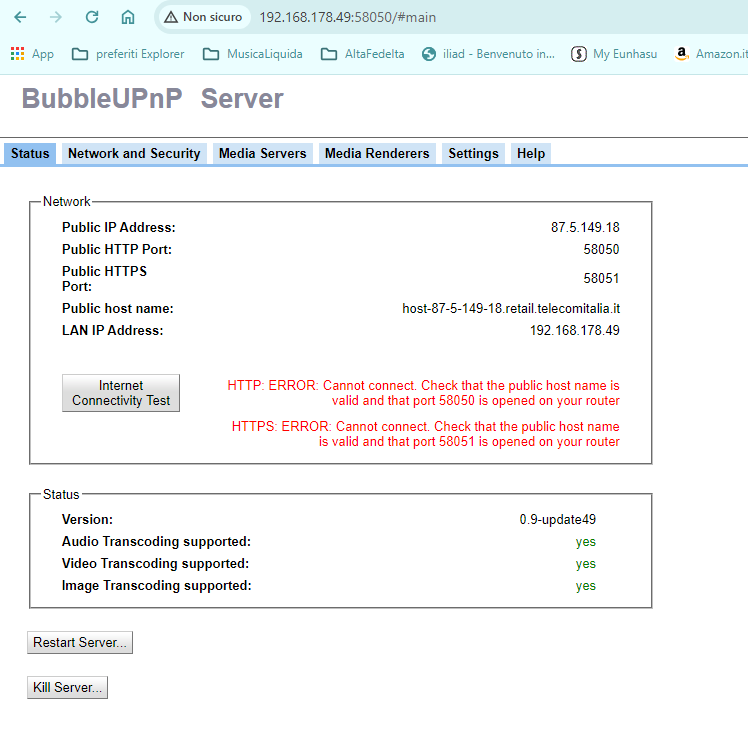The height and width of the screenshot is (731, 748).
Task: Select the public HTTP port value 58050
Action: click(x=601, y=249)
